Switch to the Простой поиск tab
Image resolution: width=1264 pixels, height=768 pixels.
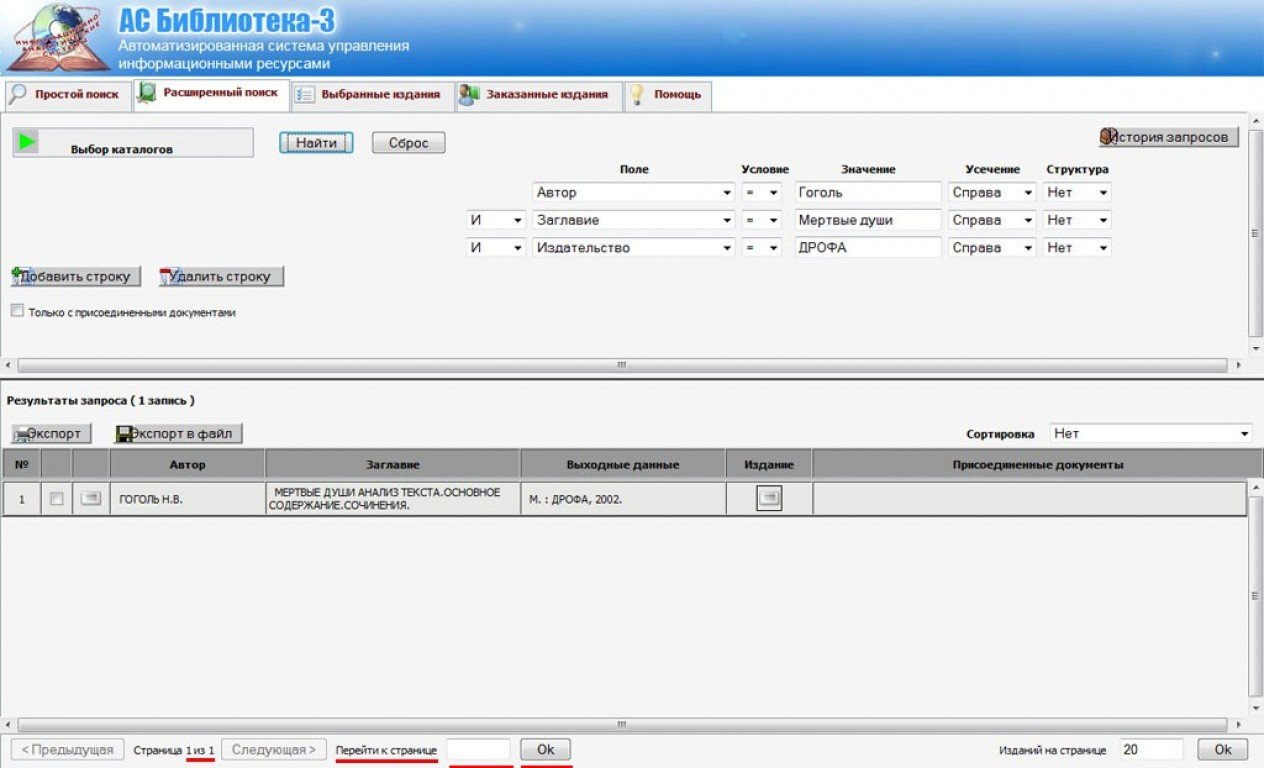66,95
